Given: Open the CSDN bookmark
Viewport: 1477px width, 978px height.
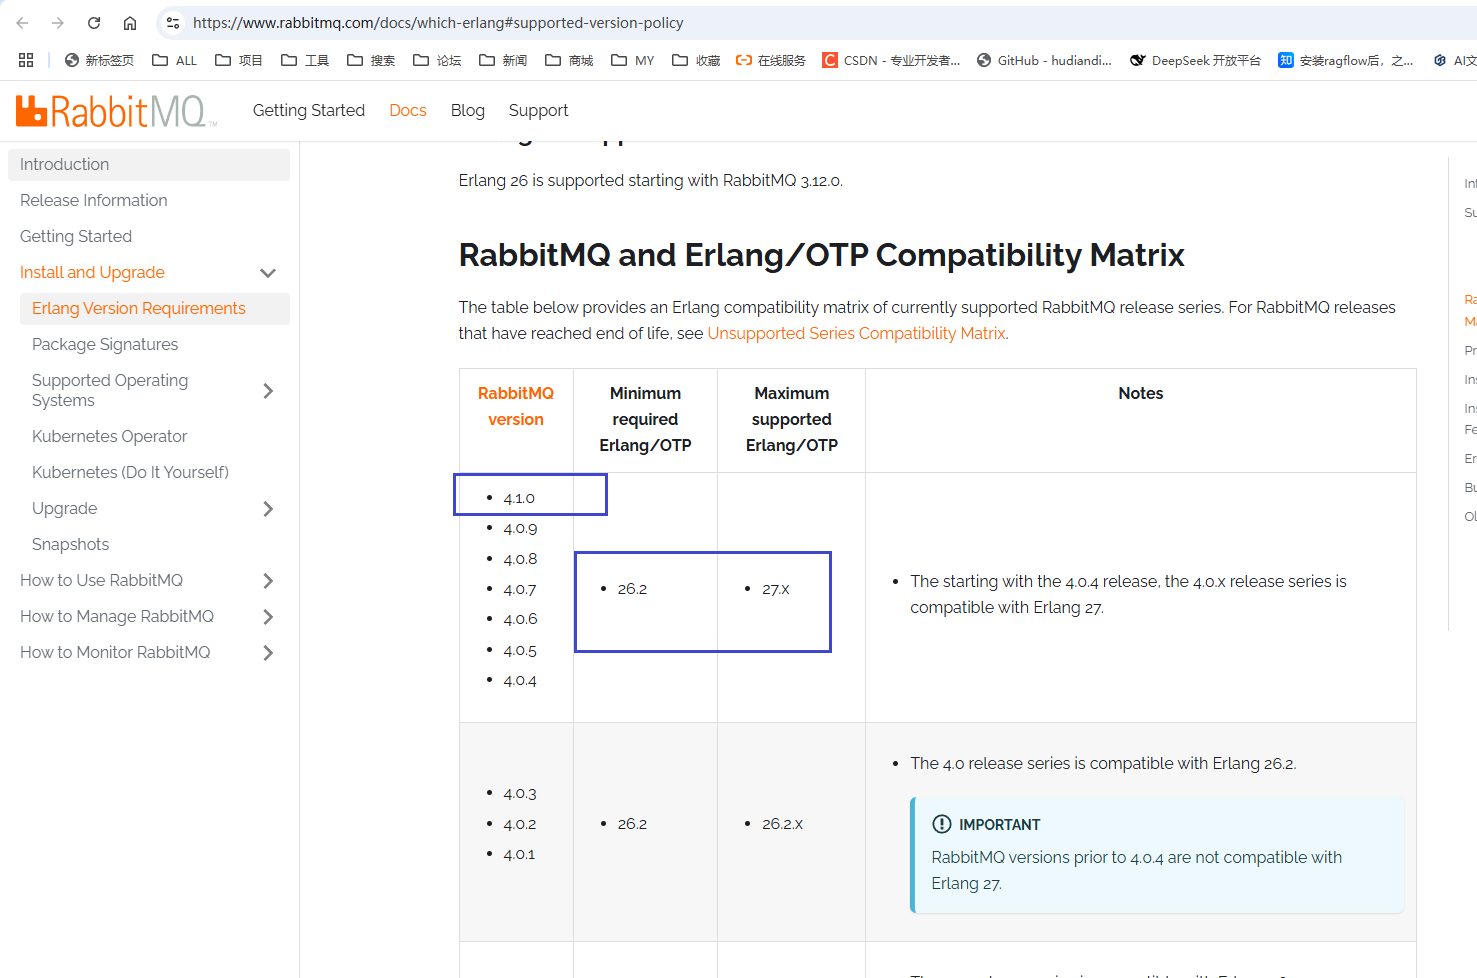Looking at the screenshot, I should pyautogui.click(x=891, y=60).
